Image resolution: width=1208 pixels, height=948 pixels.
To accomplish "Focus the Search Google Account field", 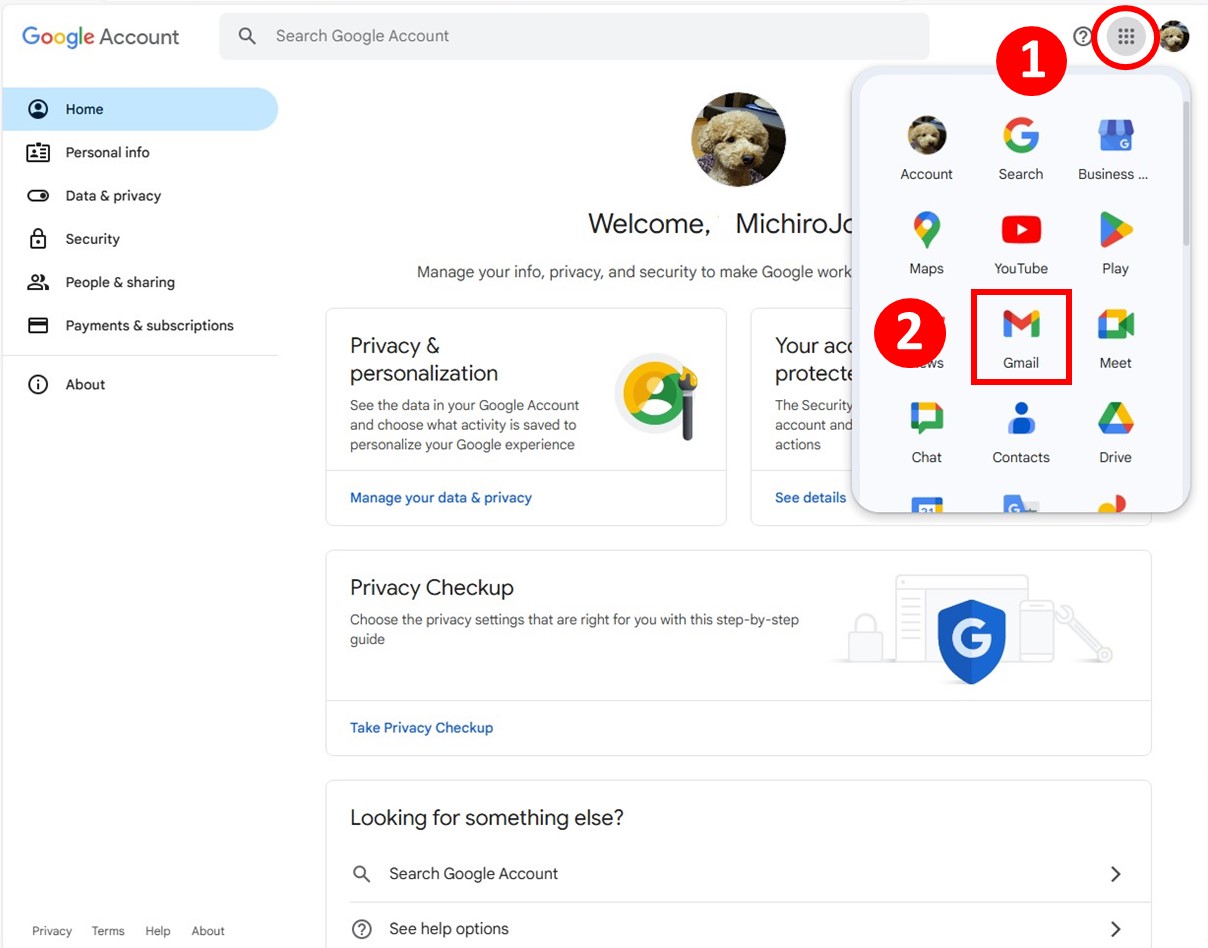I will click(574, 36).
